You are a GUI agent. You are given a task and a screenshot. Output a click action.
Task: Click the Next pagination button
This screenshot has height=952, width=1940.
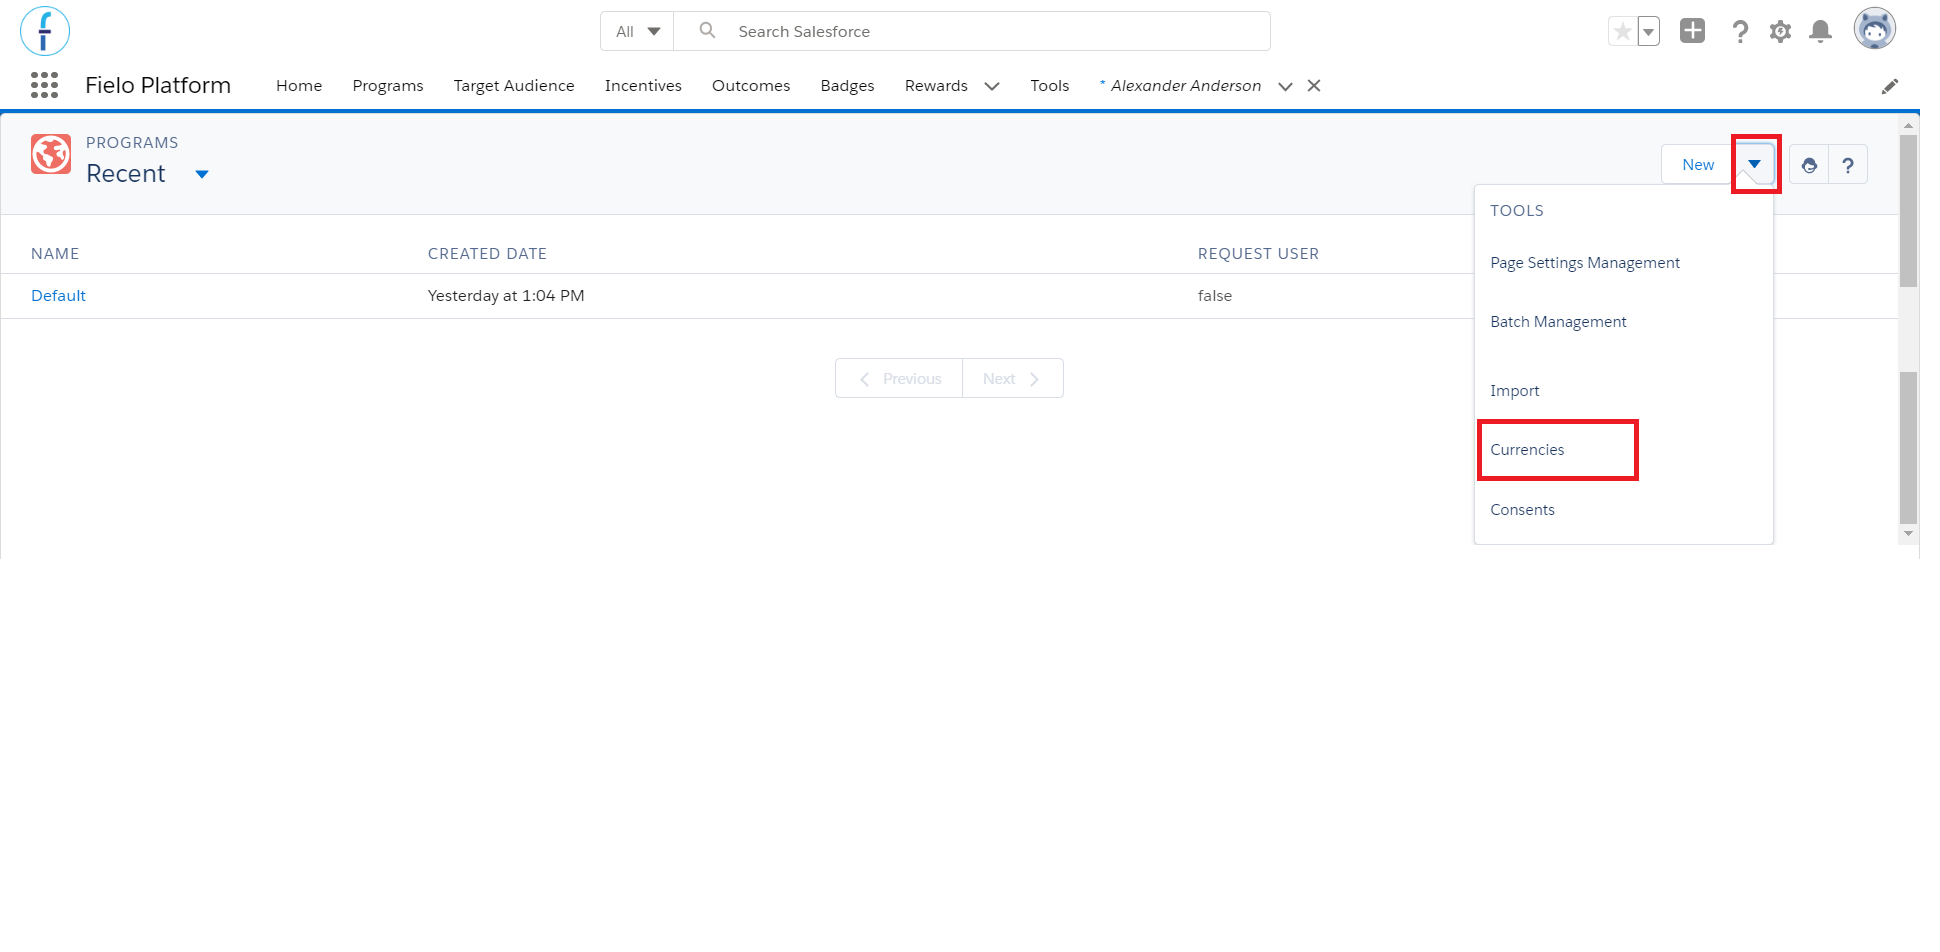click(1012, 378)
